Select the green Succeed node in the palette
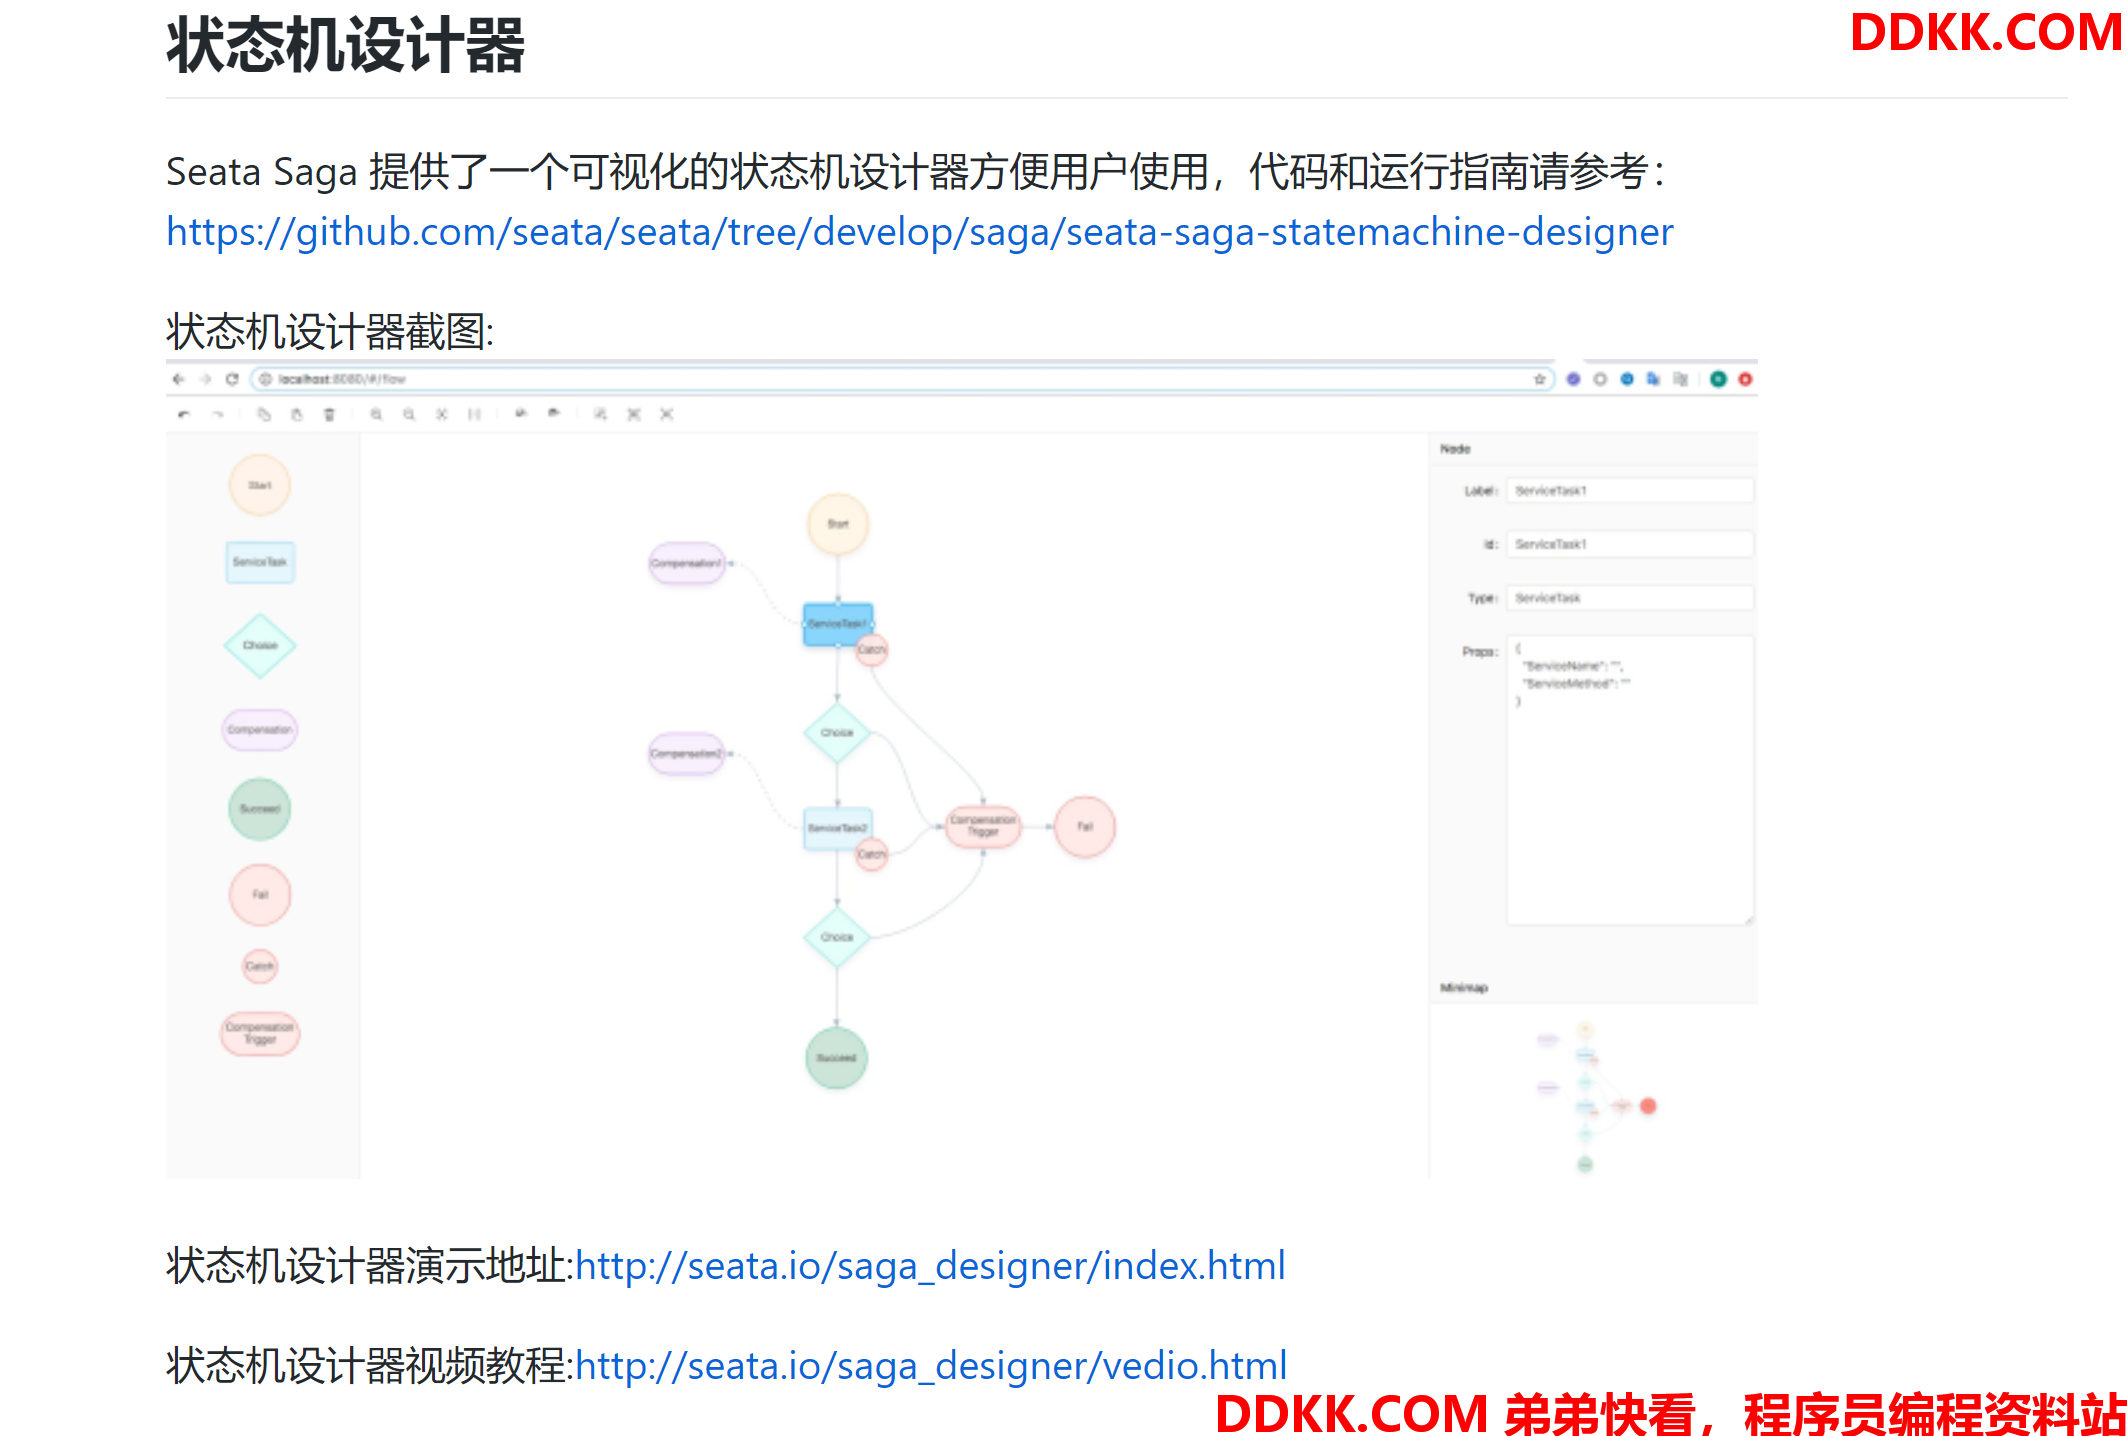 click(x=260, y=808)
